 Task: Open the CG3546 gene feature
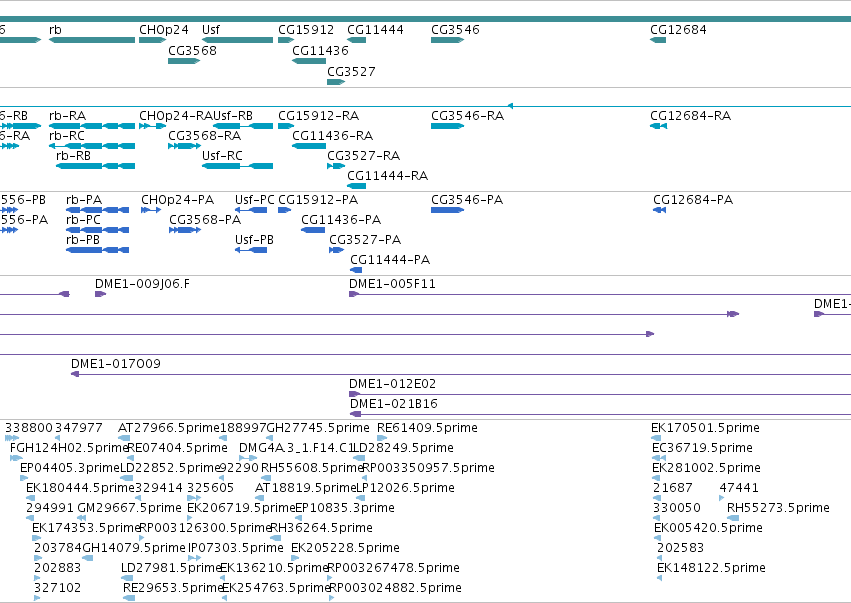click(447, 40)
